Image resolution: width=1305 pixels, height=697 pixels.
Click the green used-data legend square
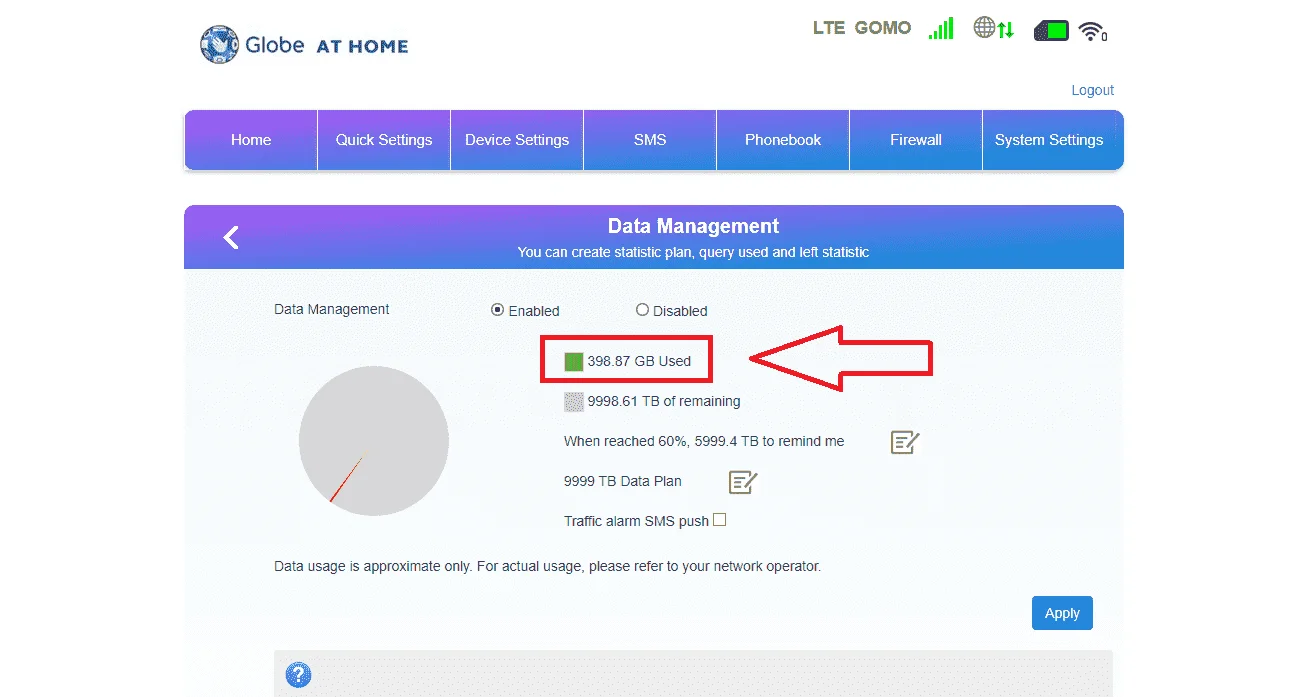573,361
